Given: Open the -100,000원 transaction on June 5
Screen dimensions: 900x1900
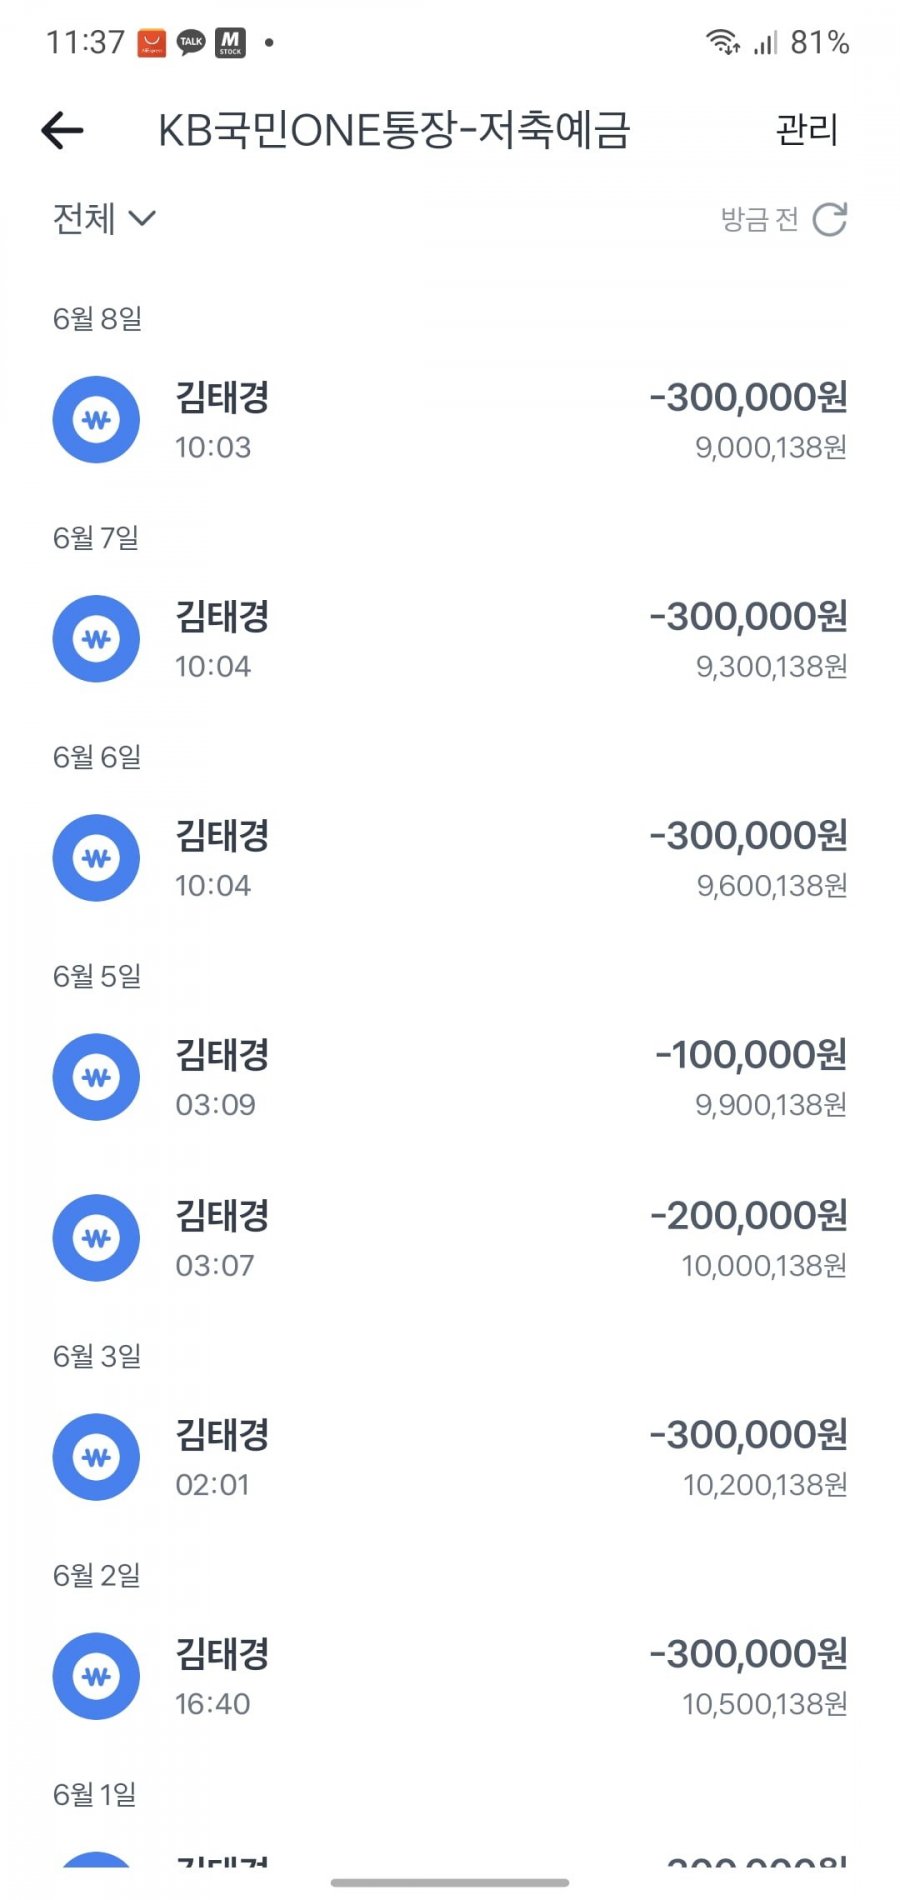Looking at the screenshot, I should [450, 1077].
